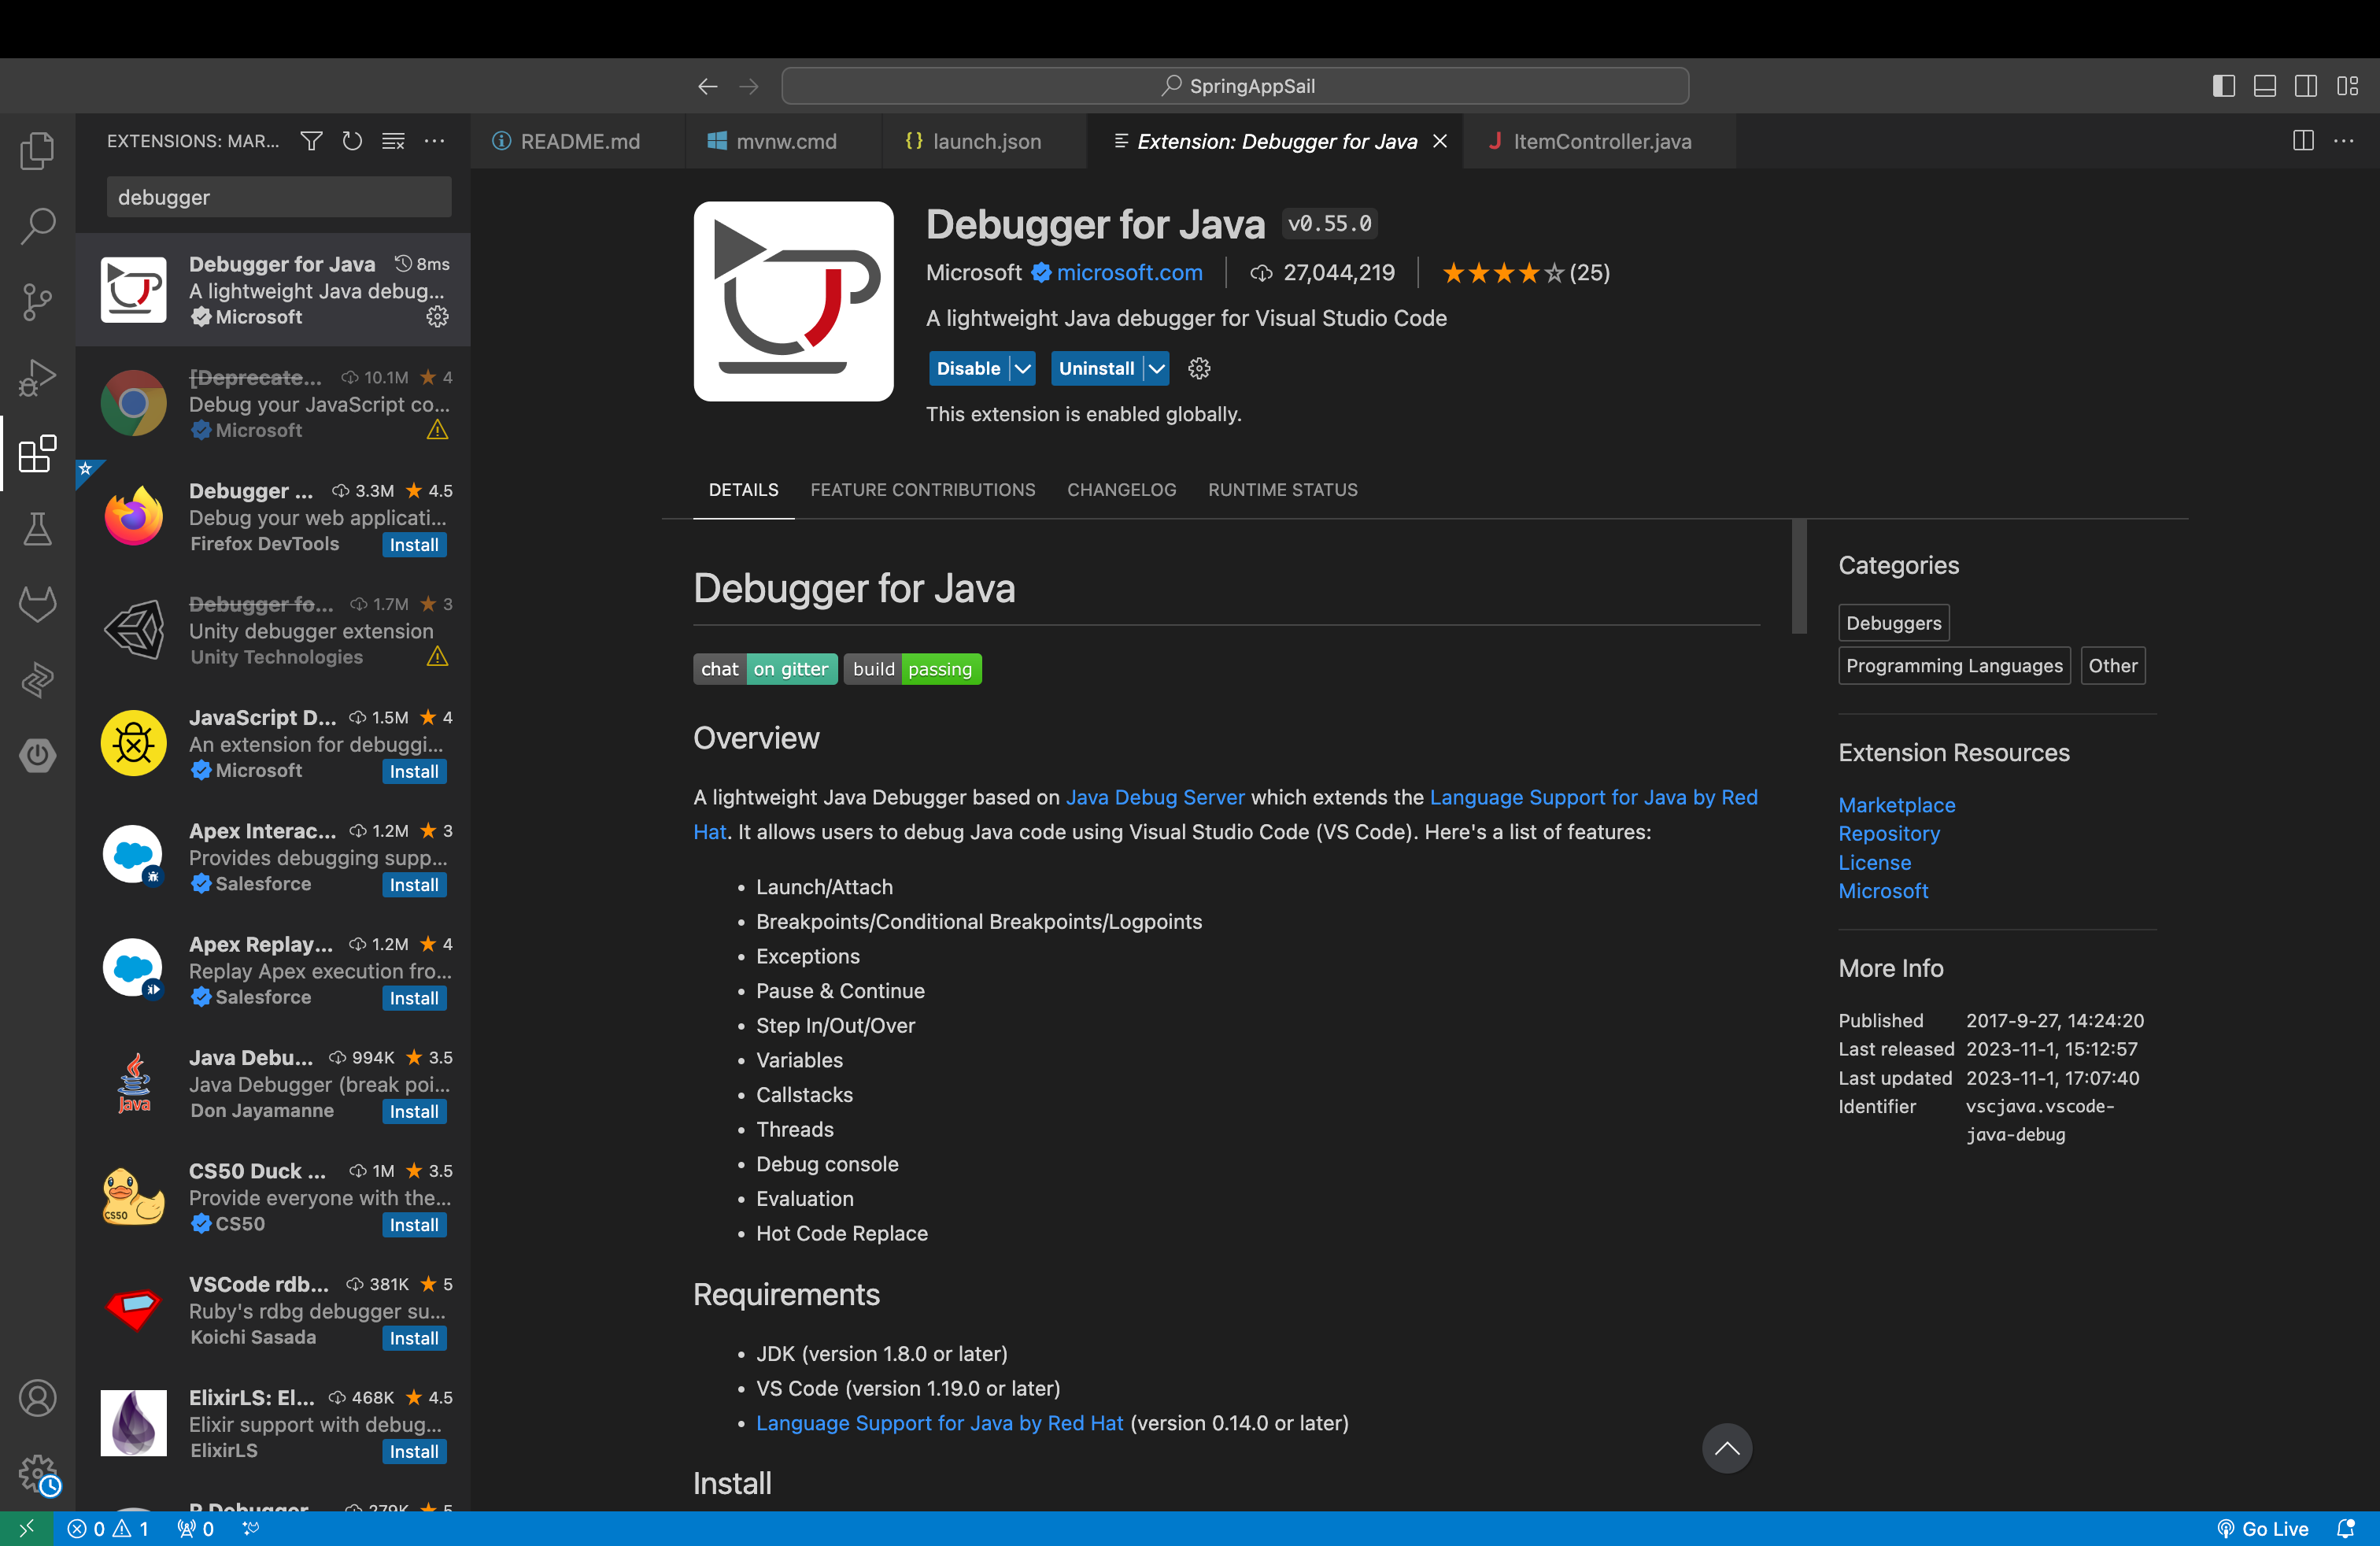Expand the extension settings gear dropdown
The image size is (2380, 1546).
point(1200,368)
